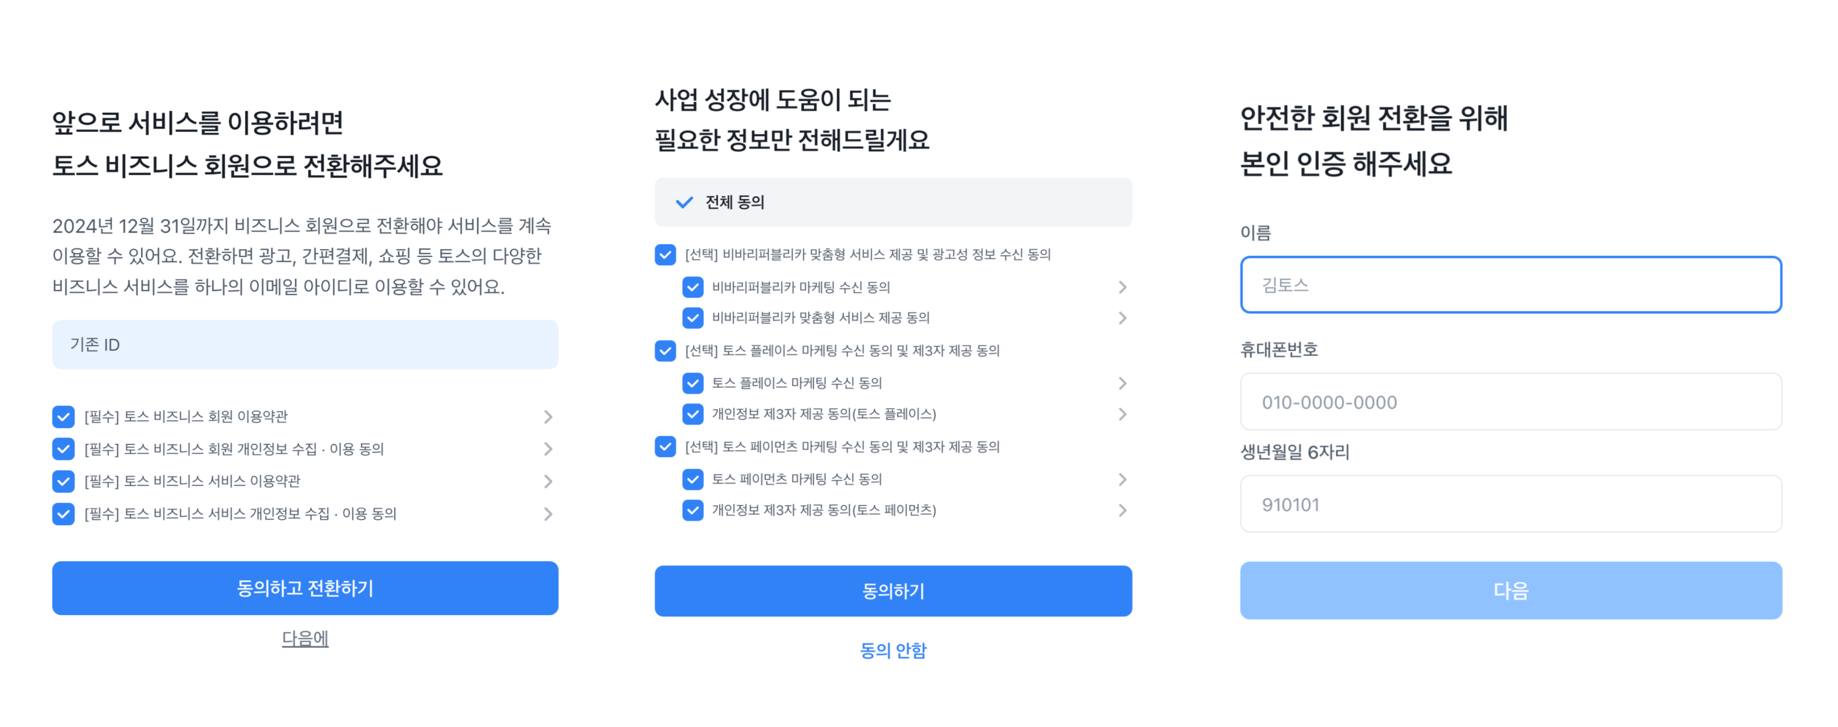Open 비바리퍼블리카 맞춤형 서비스 제공 동의 chevron
Viewport: 1838px width, 727px height.
pos(1122,318)
